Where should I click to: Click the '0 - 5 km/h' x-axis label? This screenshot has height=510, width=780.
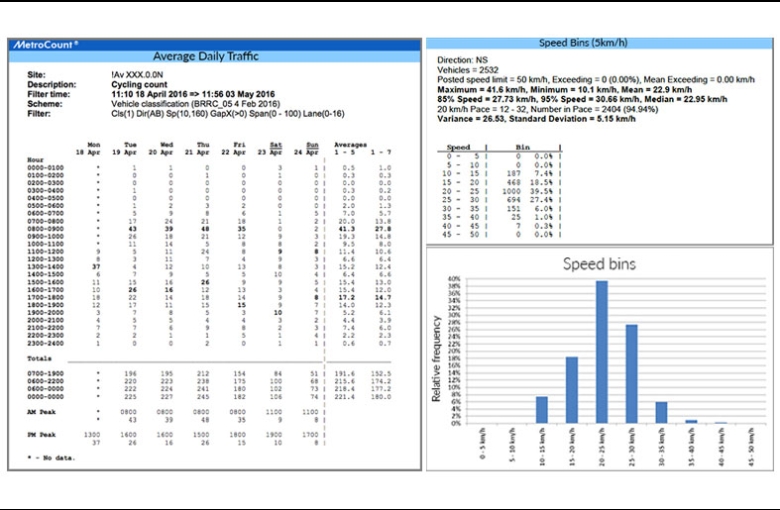click(x=482, y=443)
